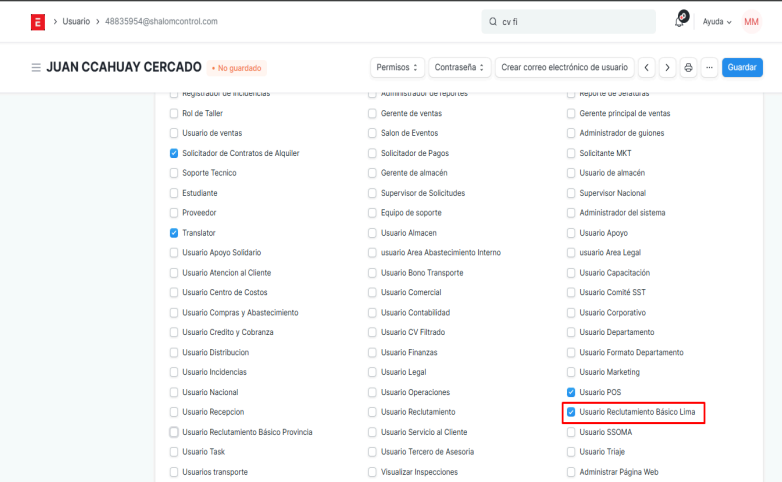Uncheck the Translator role checkbox
Viewport: 782px width, 482px height.
point(174,232)
